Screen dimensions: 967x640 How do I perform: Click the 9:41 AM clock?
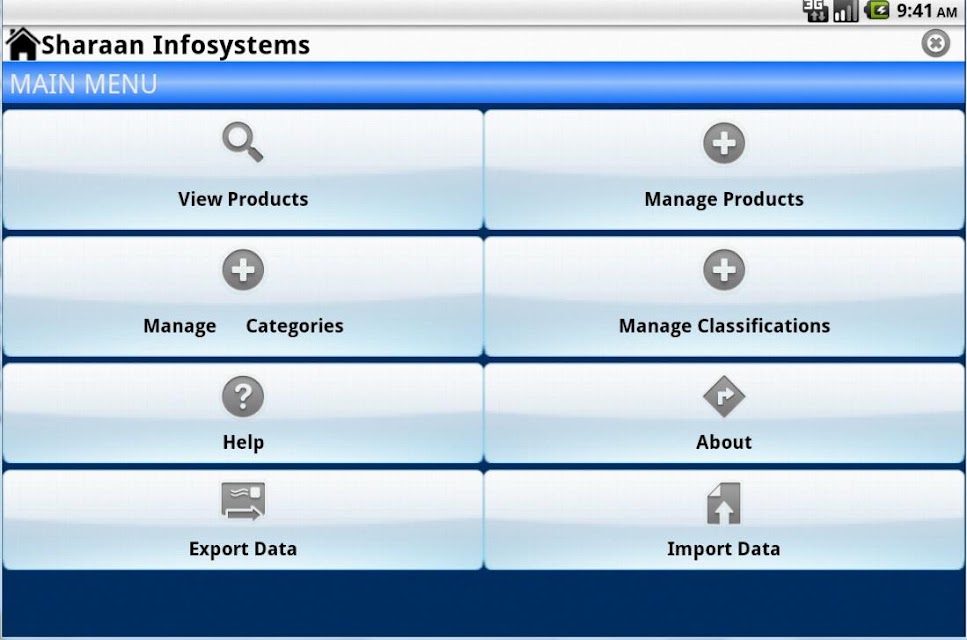[x=927, y=10]
